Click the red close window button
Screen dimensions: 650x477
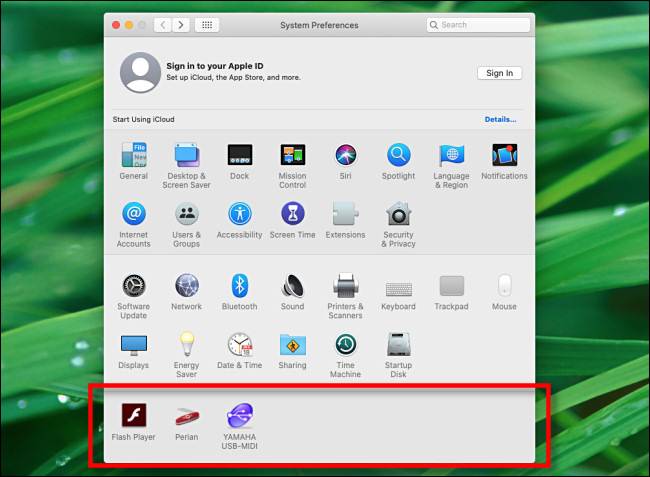[116, 25]
